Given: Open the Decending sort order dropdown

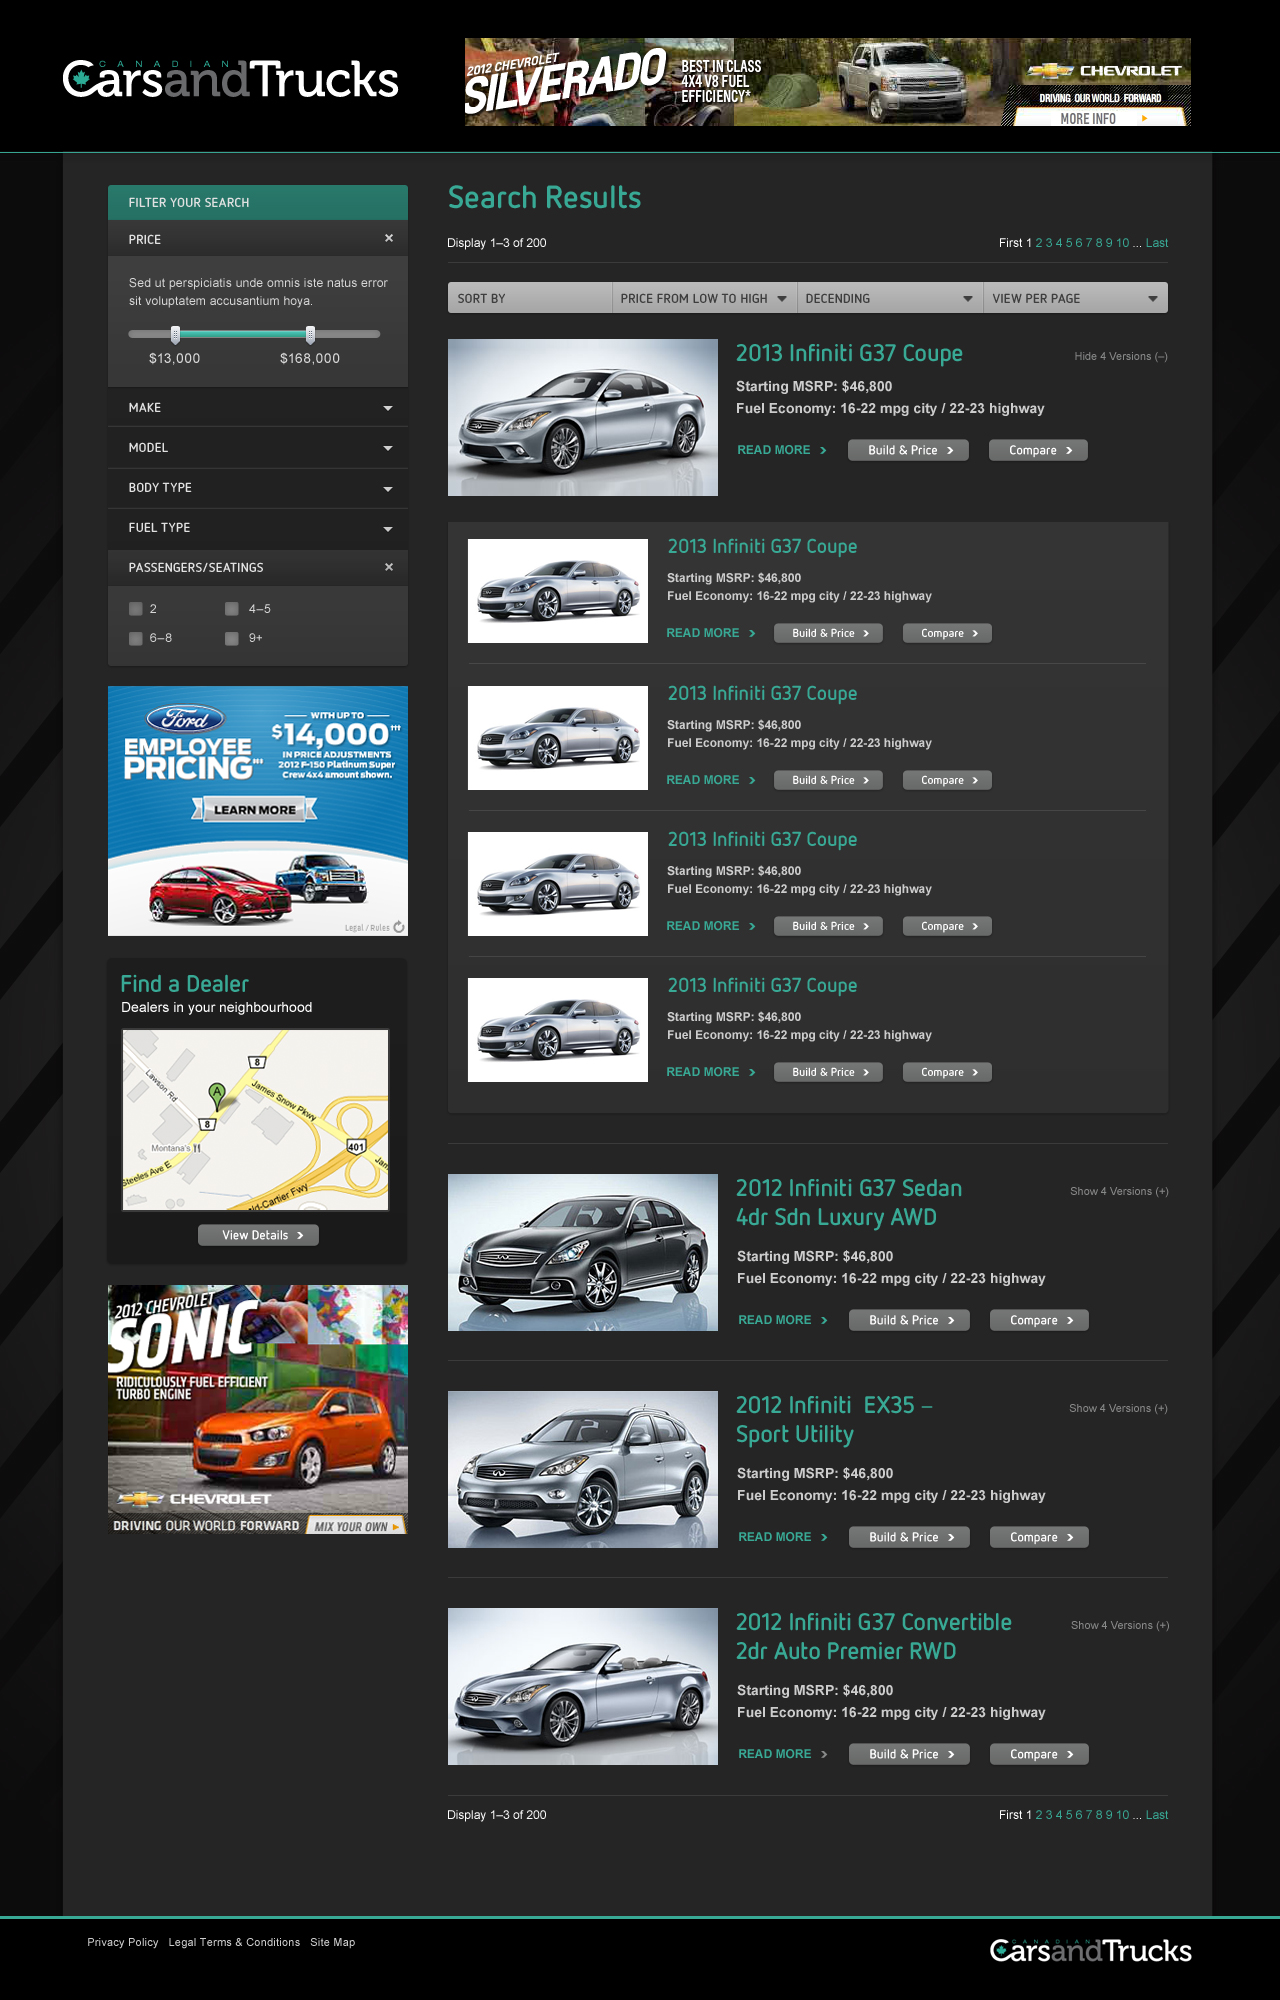Looking at the screenshot, I should tap(890, 298).
